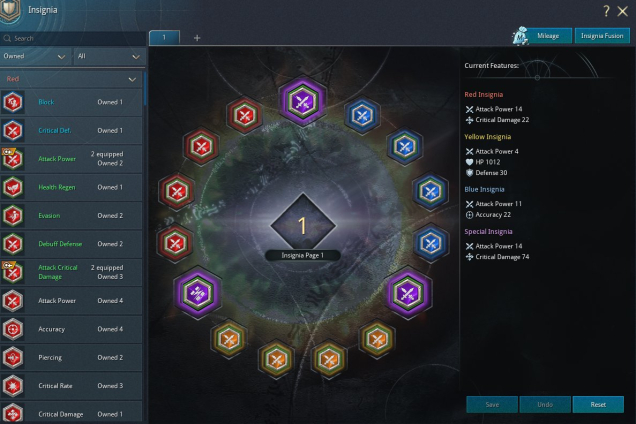Viewport: 636px width, 424px height.
Task: Click the Health Regen insignia icon
Action: coord(13,187)
